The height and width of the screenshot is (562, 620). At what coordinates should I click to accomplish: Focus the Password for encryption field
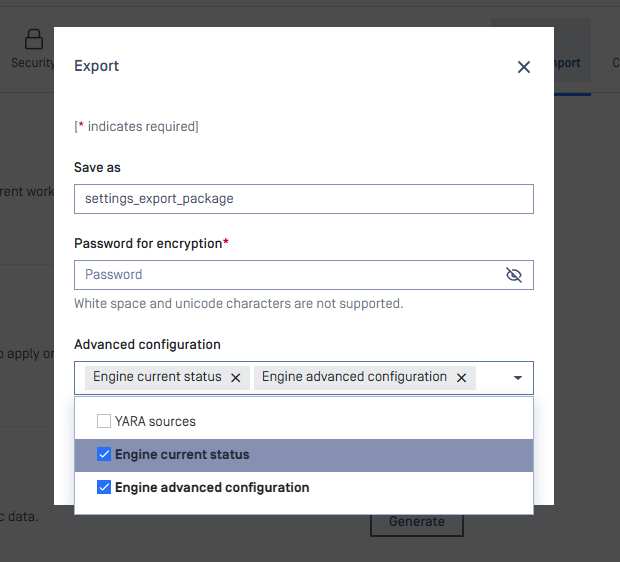point(304,275)
